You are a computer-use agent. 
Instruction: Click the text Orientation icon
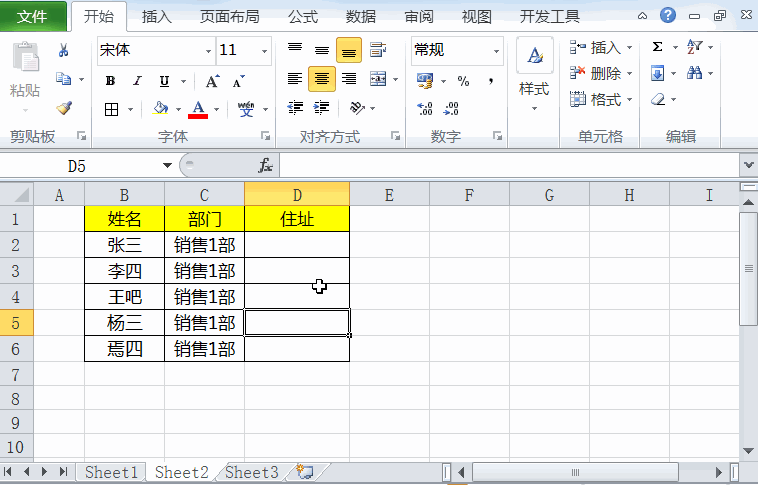tap(357, 108)
